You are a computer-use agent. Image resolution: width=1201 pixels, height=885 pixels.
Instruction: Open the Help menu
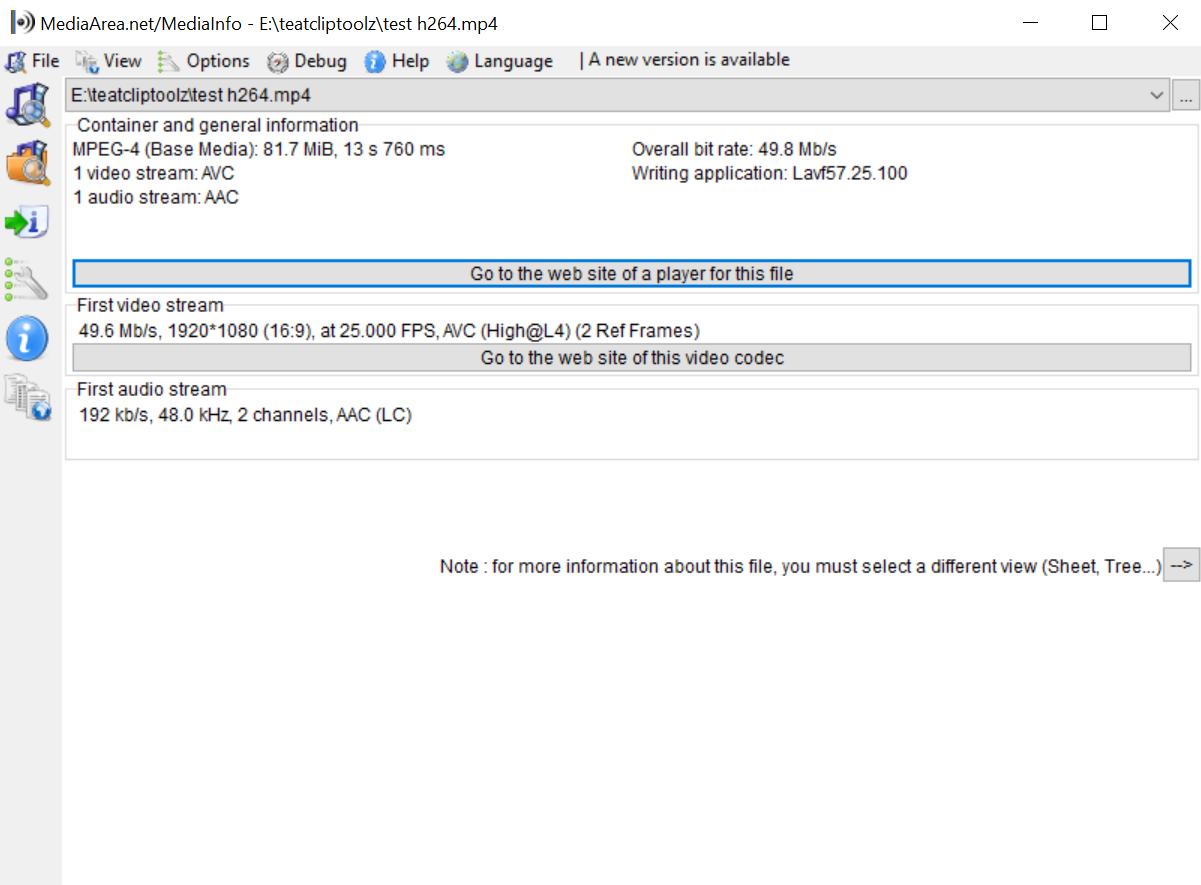point(397,61)
